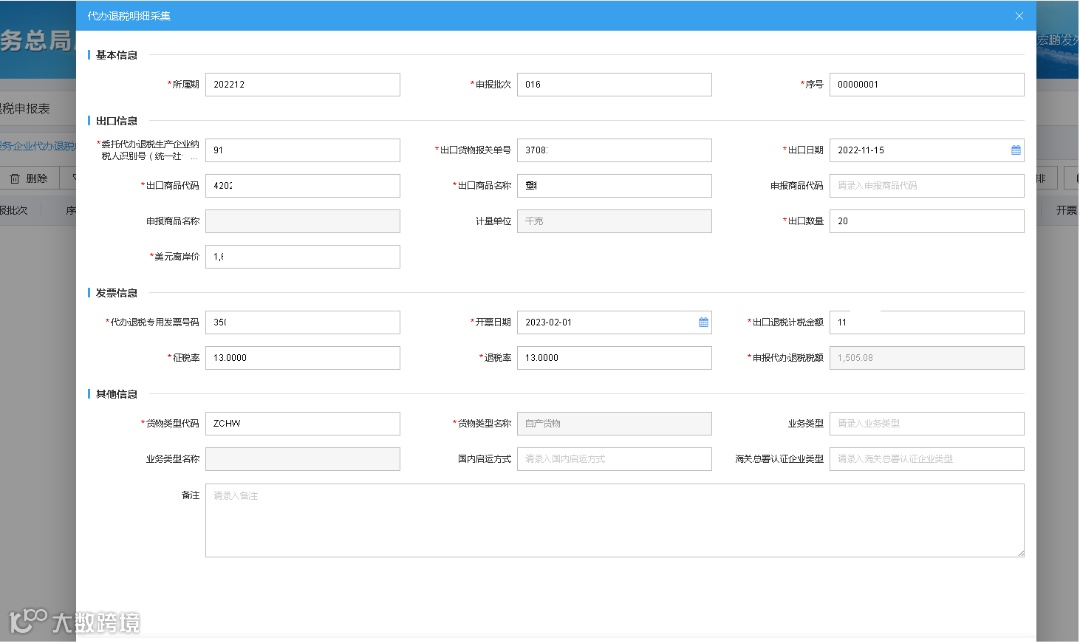Click the 货物类型名称 field showing 自产货物

pos(614,424)
